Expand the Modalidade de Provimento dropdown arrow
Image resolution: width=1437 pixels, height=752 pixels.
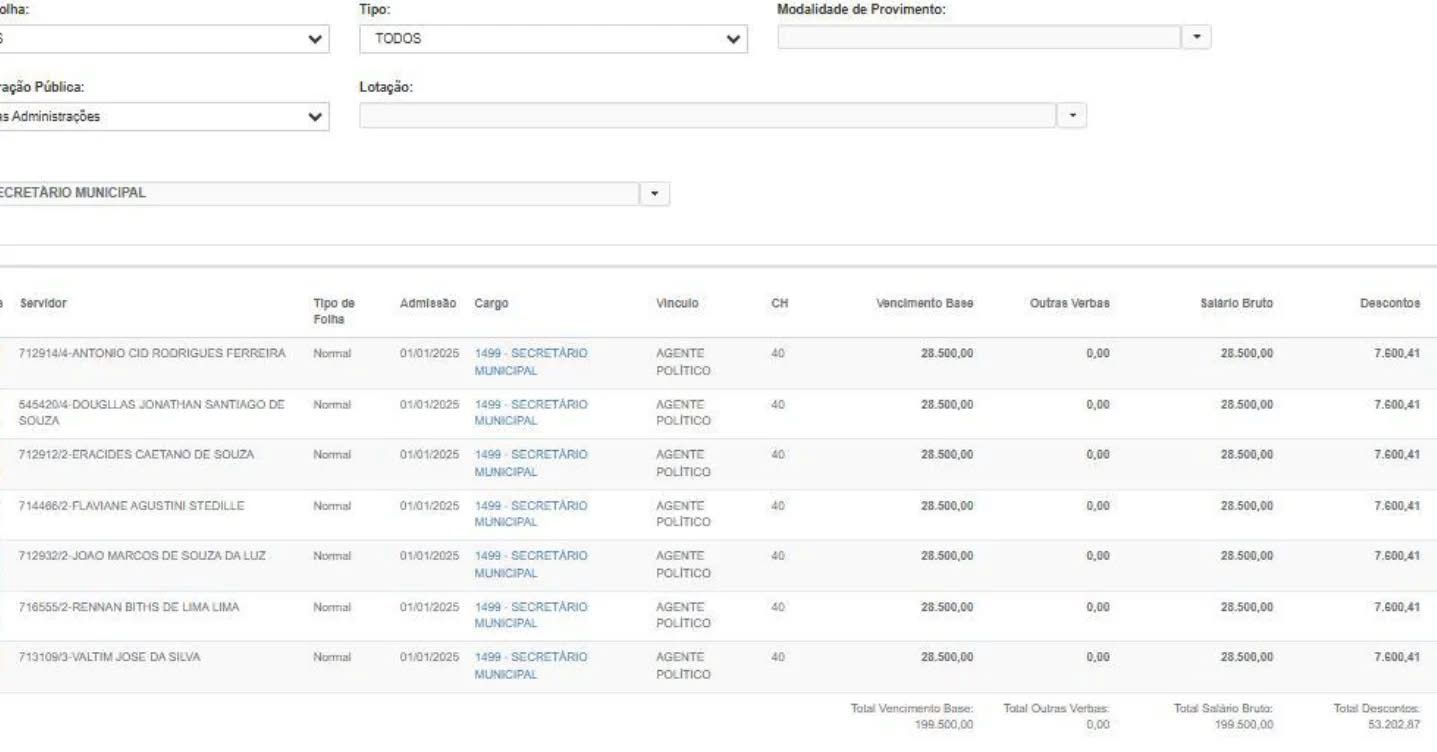tap(1196, 37)
